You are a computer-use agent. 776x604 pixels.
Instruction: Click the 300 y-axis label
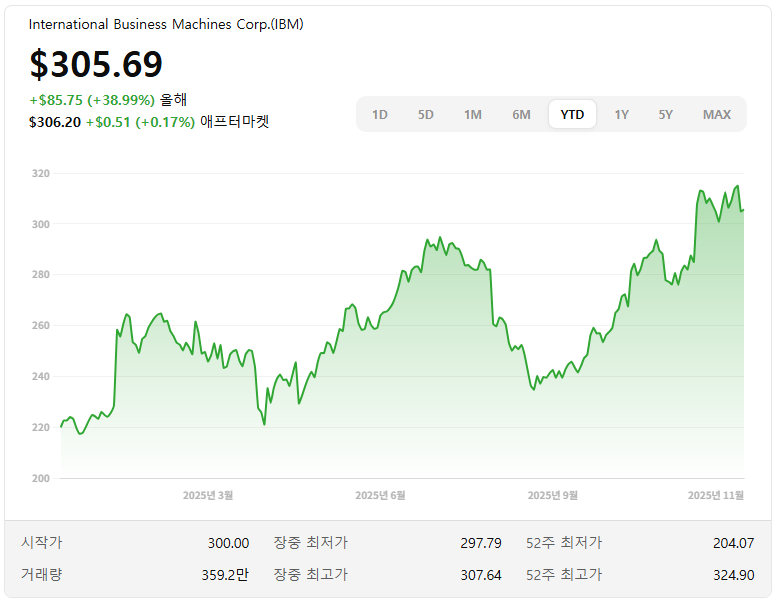click(41, 224)
